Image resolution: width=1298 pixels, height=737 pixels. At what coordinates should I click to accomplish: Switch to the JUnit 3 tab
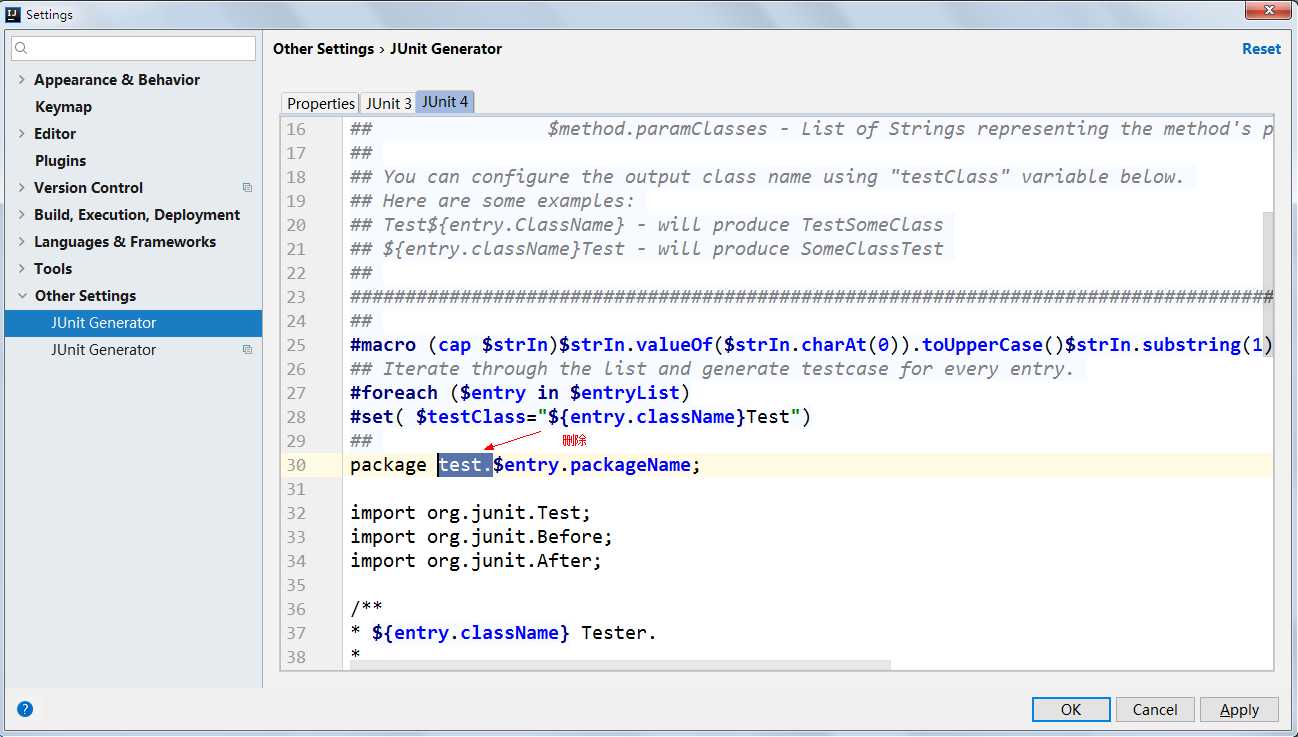[x=388, y=104]
